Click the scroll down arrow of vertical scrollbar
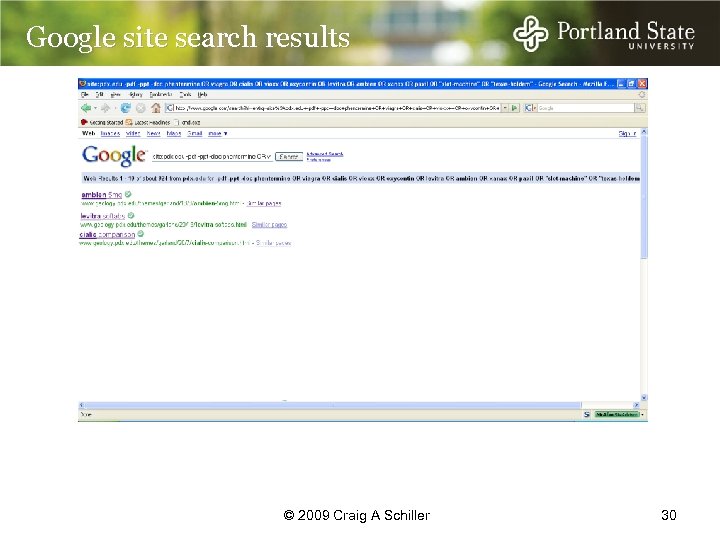The image size is (720, 540). coord(644,398)
